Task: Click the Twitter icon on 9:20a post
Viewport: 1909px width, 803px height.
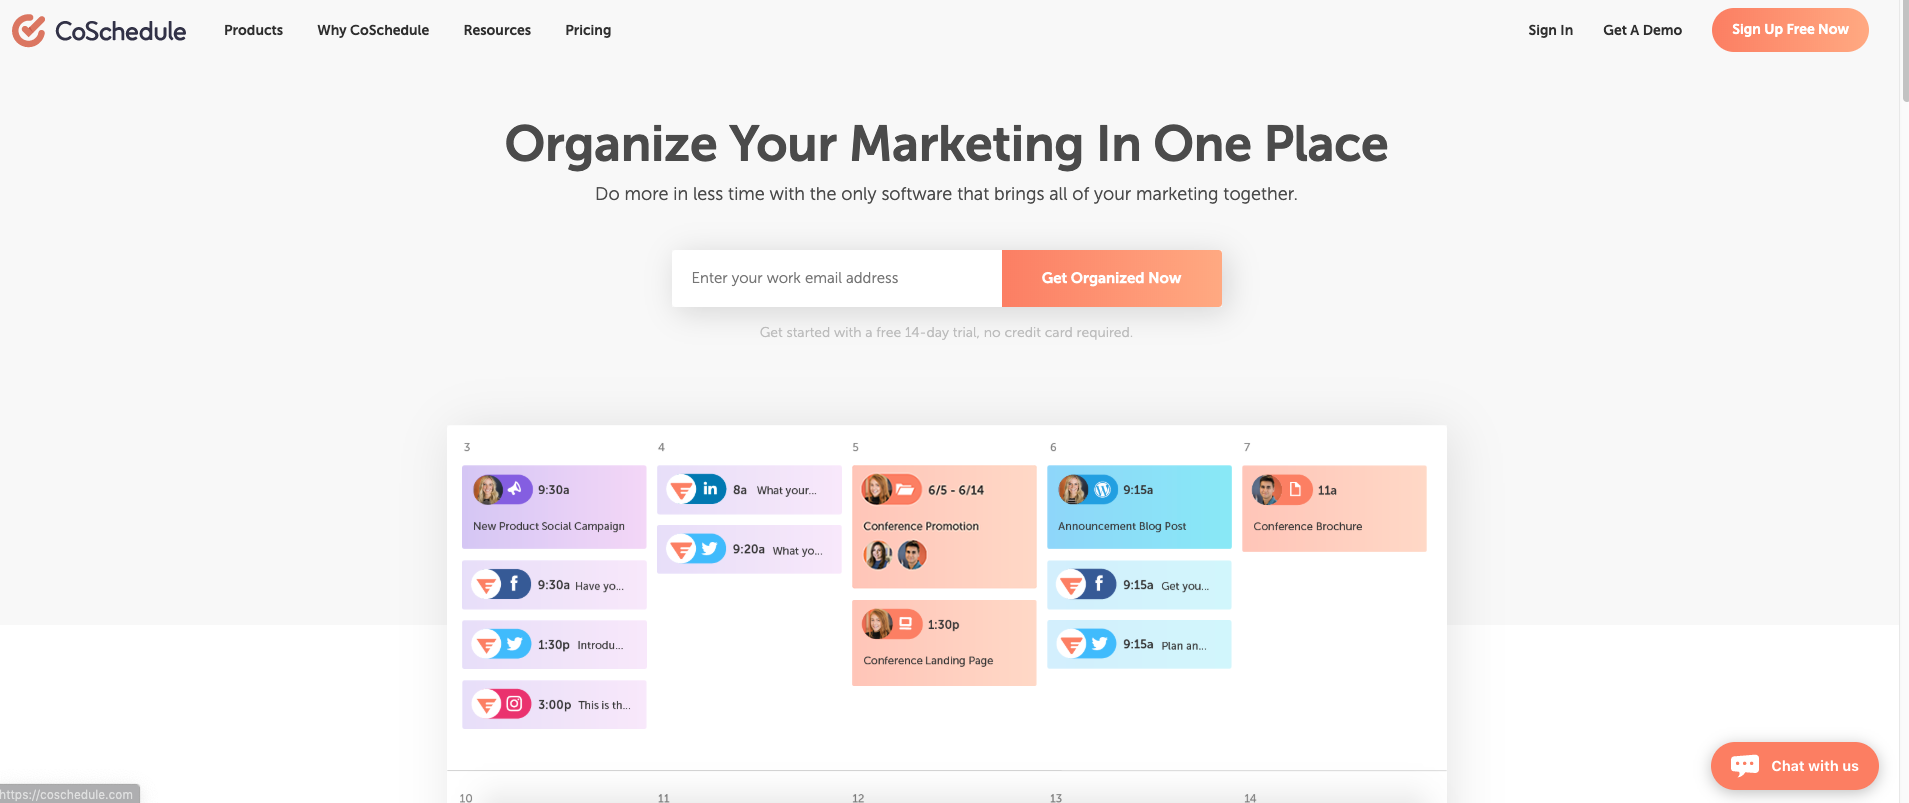Action: (709, 548)
